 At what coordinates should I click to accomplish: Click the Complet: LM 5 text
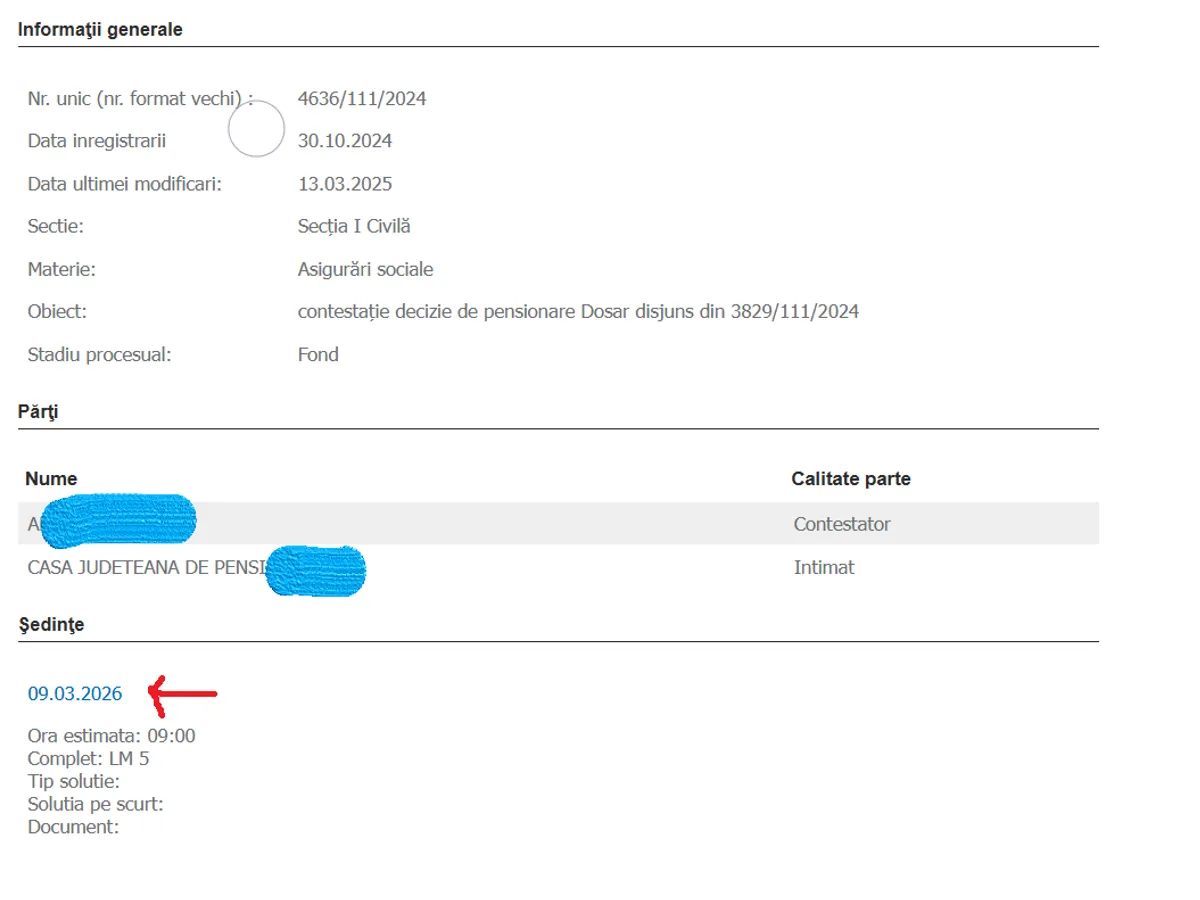[x=89, y=759]
